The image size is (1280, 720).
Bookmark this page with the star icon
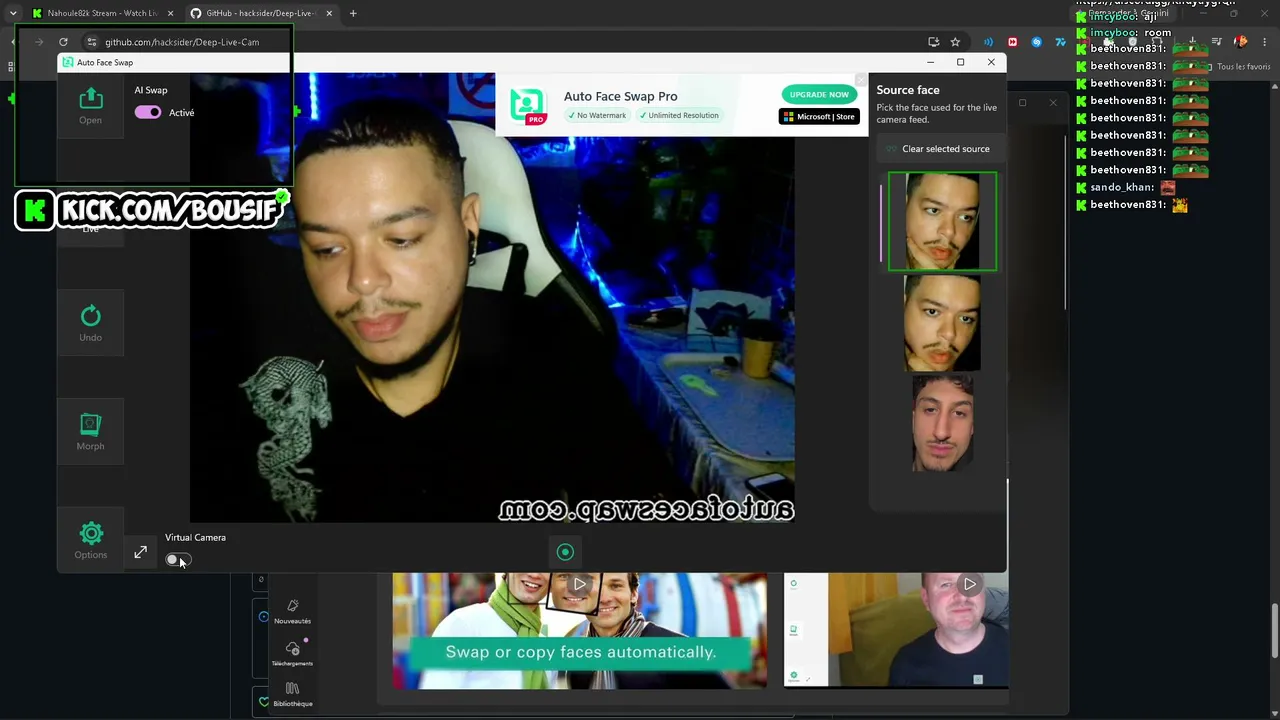click(955, 42)
